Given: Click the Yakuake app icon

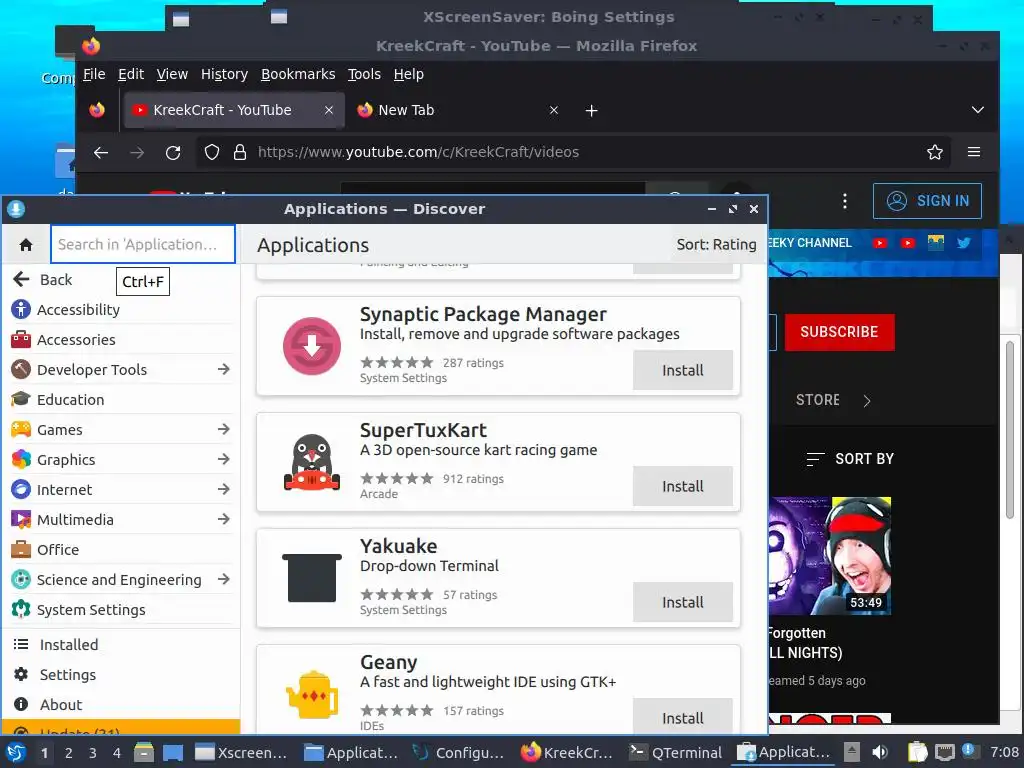Looking at the screenshot, I should 312,578.
